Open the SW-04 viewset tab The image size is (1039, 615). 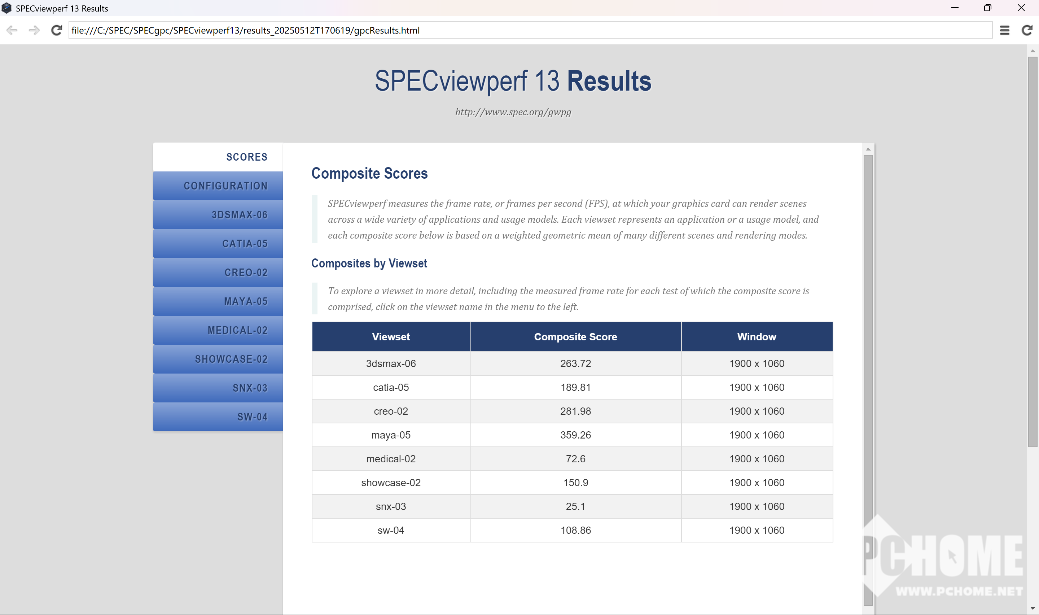(218, 417)
